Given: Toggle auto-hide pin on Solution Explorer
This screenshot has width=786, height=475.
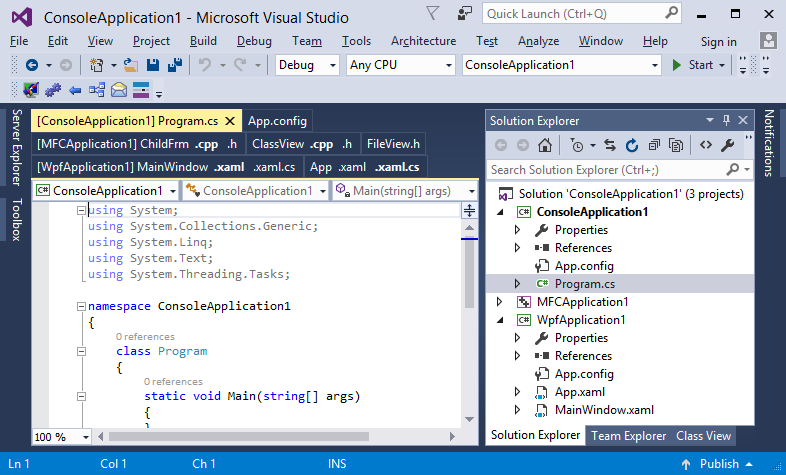Looking at the screenshot, I should pyautogui.click(x=726, y=120).
